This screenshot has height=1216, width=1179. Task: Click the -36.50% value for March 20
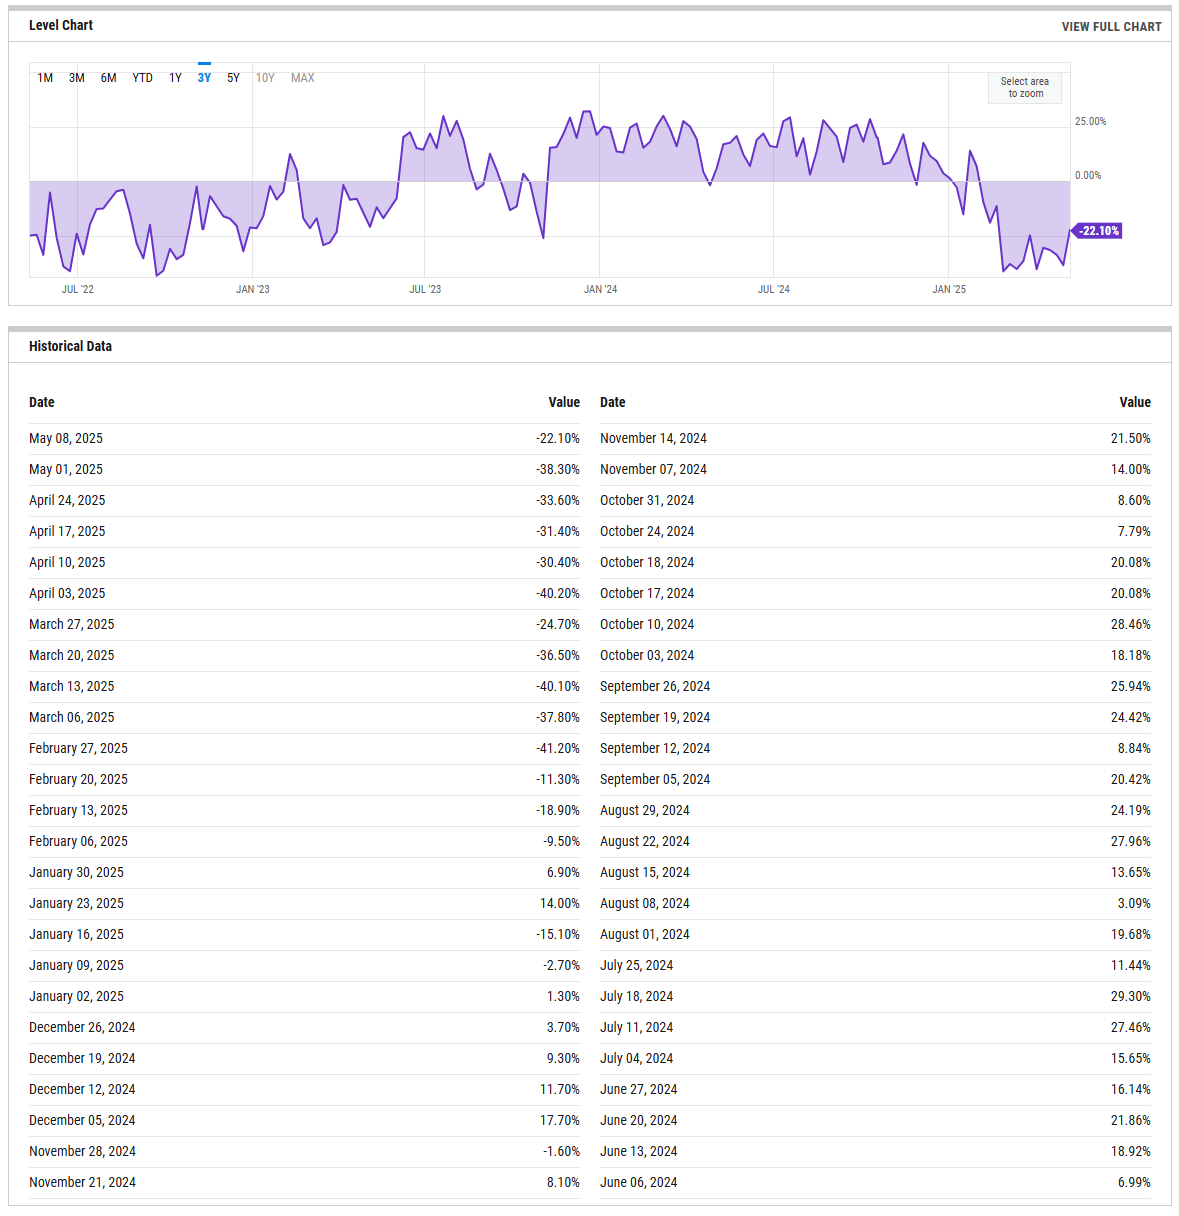click(x=557, y=655)
